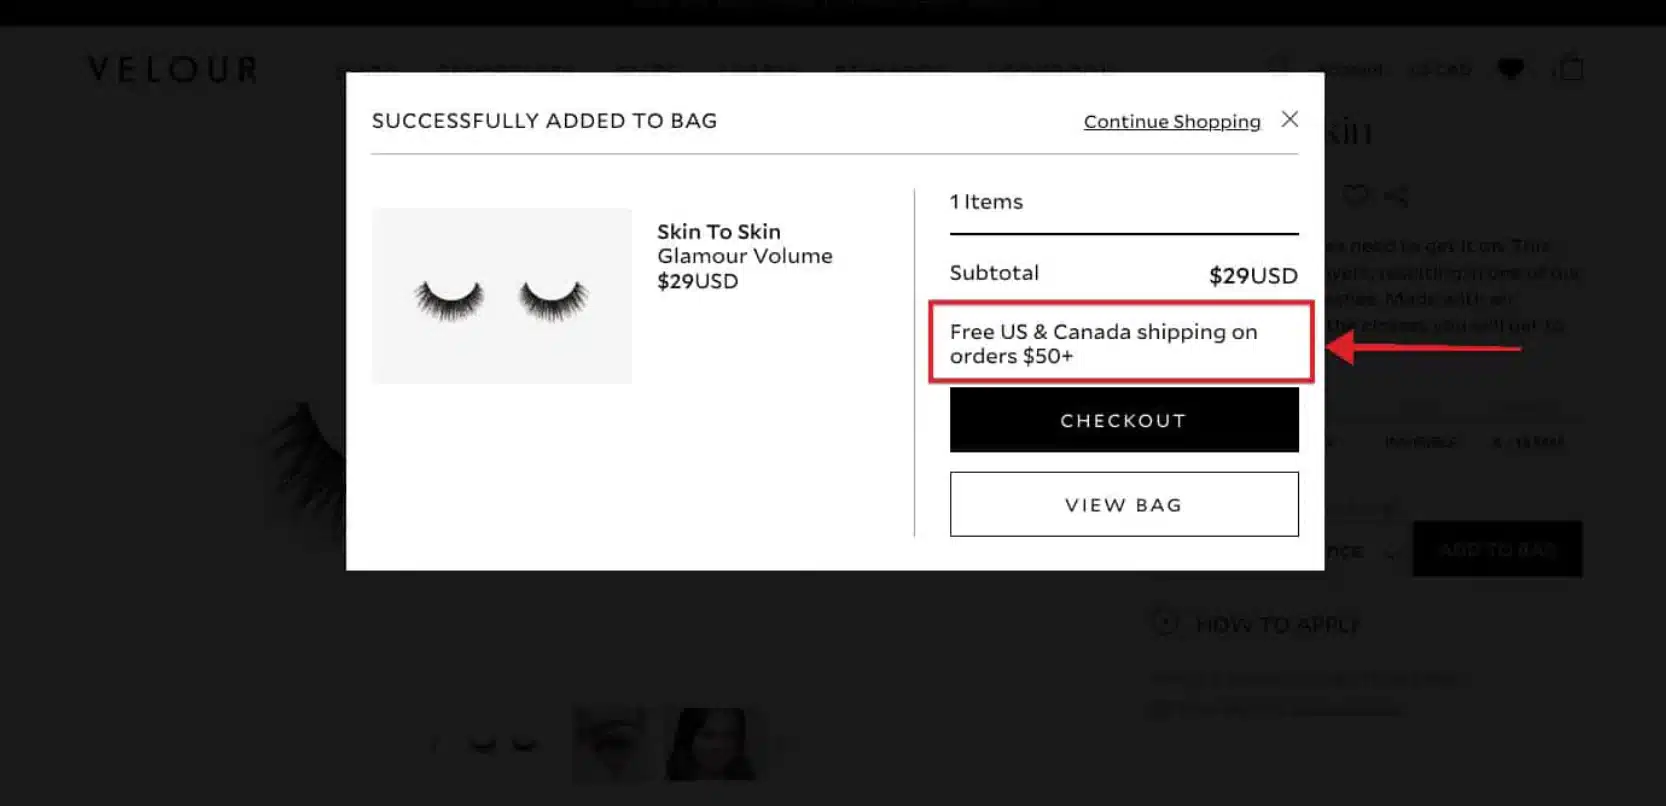
Task: Click the lash product image in popup
Action: coord(502,296)
